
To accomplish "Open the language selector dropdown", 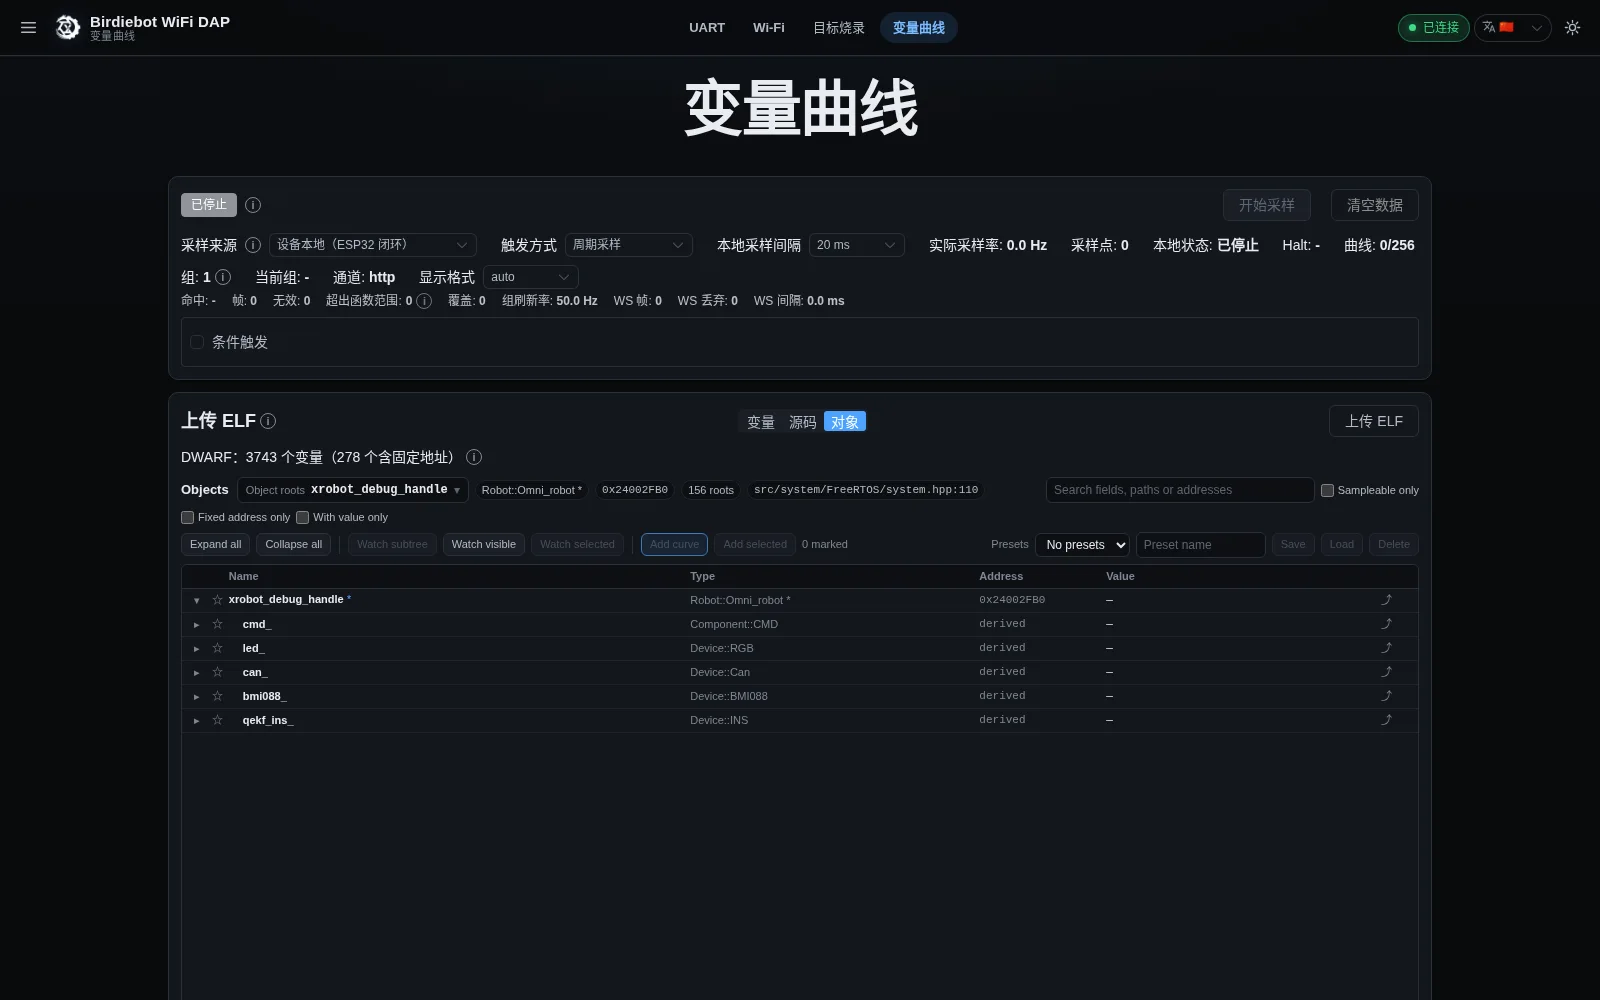I will tap(1512, 28).
